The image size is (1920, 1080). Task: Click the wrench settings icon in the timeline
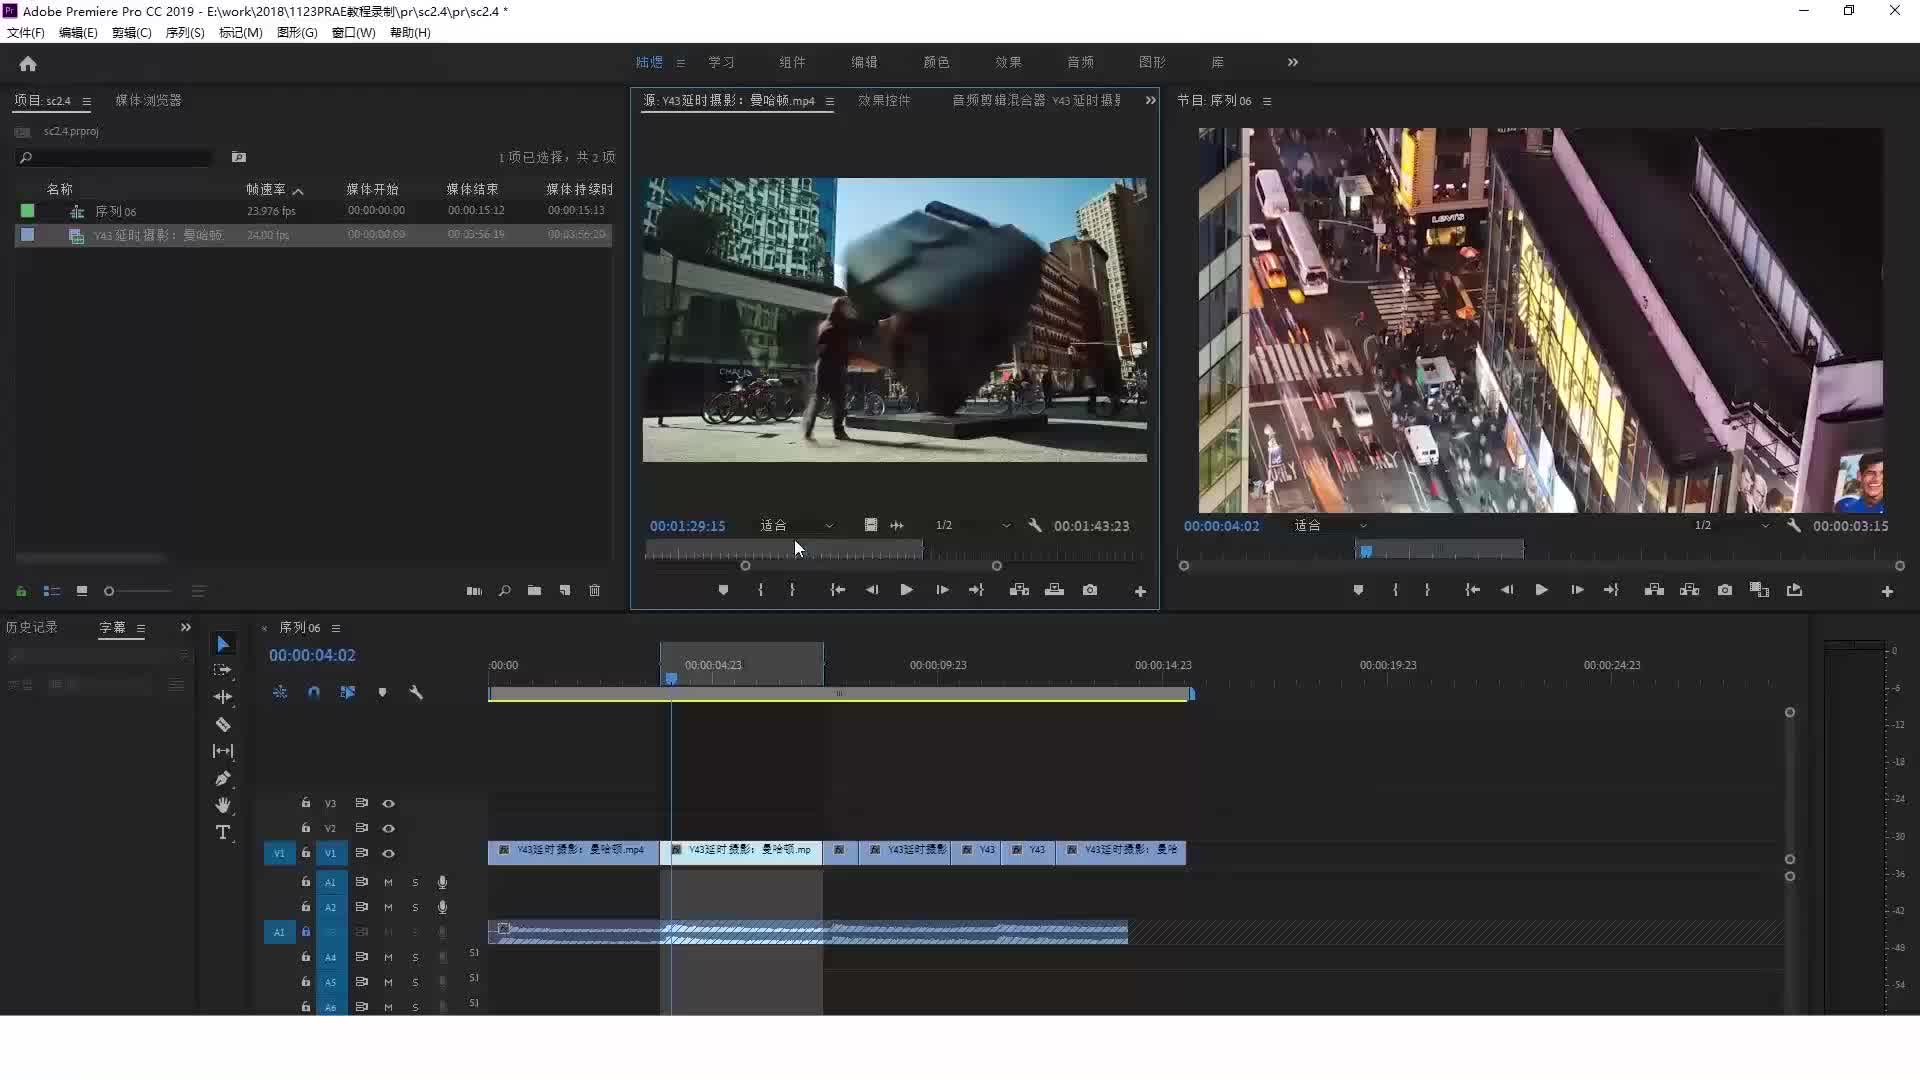pos(417,692)
